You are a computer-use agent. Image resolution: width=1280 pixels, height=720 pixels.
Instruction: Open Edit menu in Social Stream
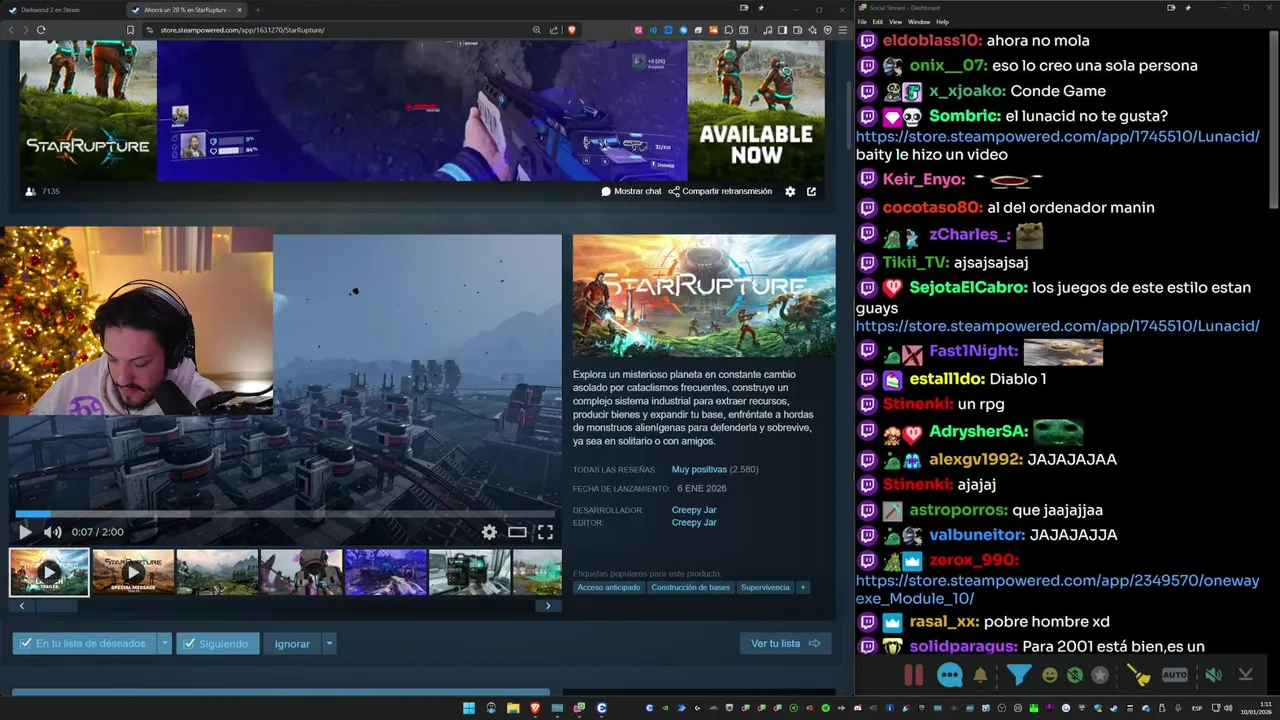[x=877, y=21]
